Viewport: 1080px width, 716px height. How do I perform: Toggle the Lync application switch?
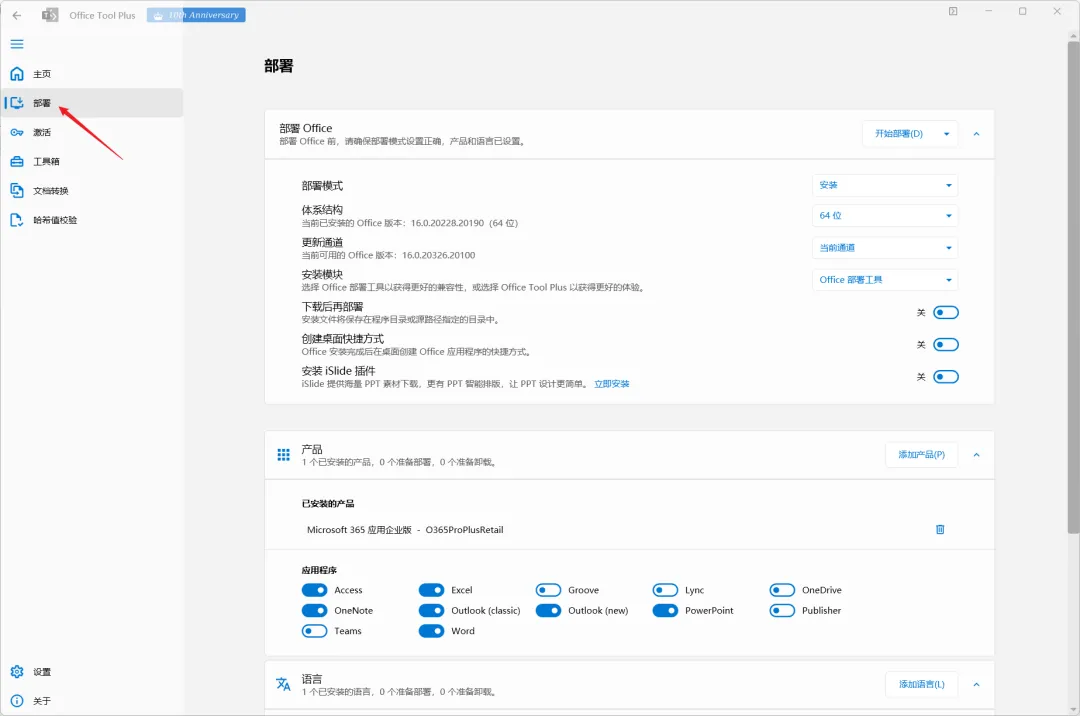click(x=665, y=590)
